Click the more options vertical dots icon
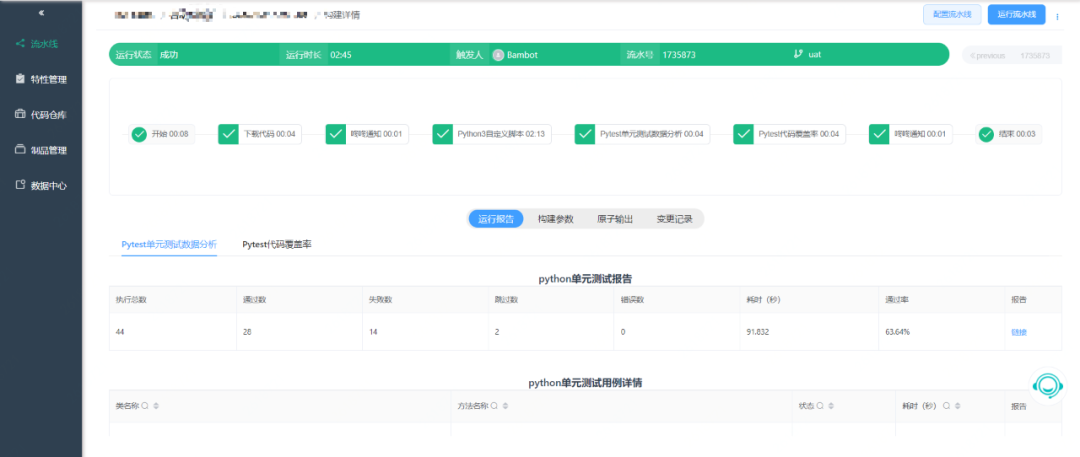This screenshot has height=457, width=1080. pyautogui.click(x=1057, y=16)
